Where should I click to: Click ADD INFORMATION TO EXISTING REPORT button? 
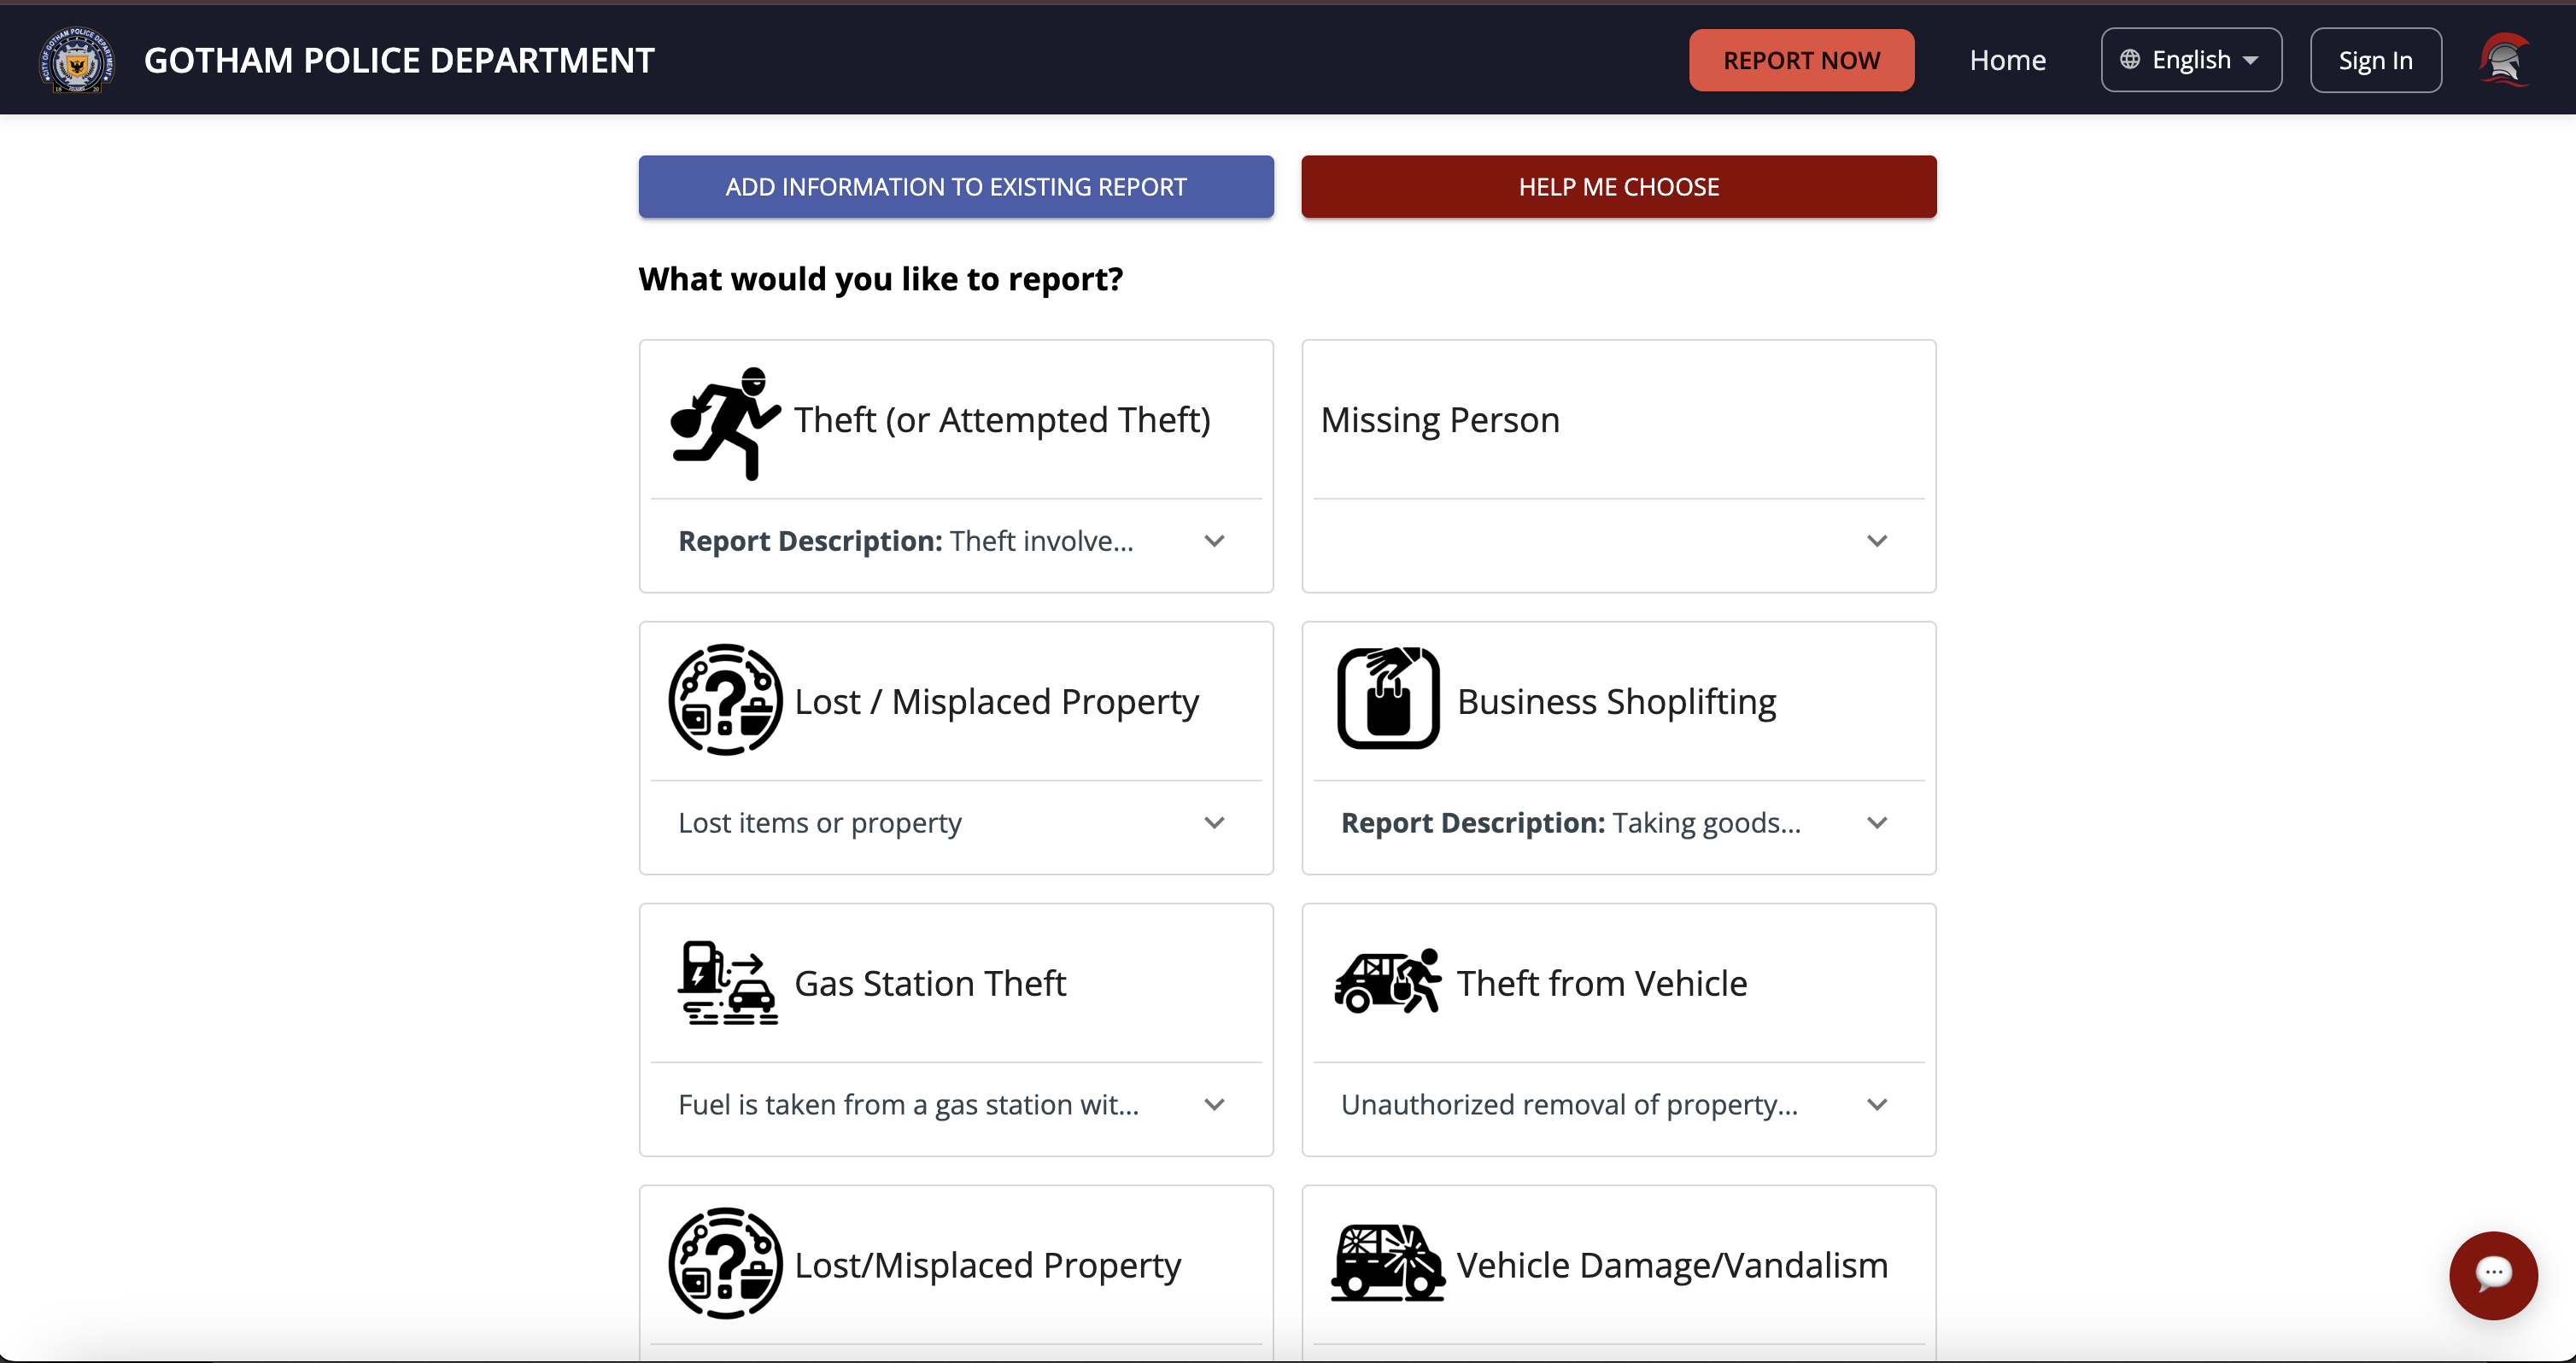pyautogui.click(x=956, y=186)
